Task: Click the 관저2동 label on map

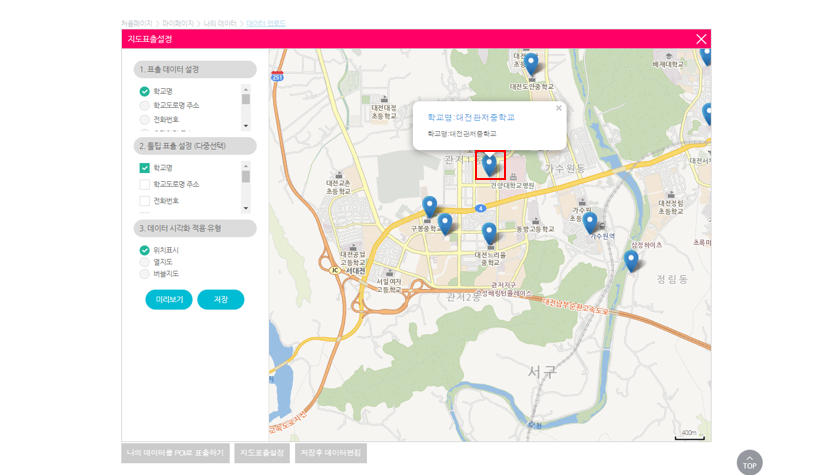Action: 462,297
